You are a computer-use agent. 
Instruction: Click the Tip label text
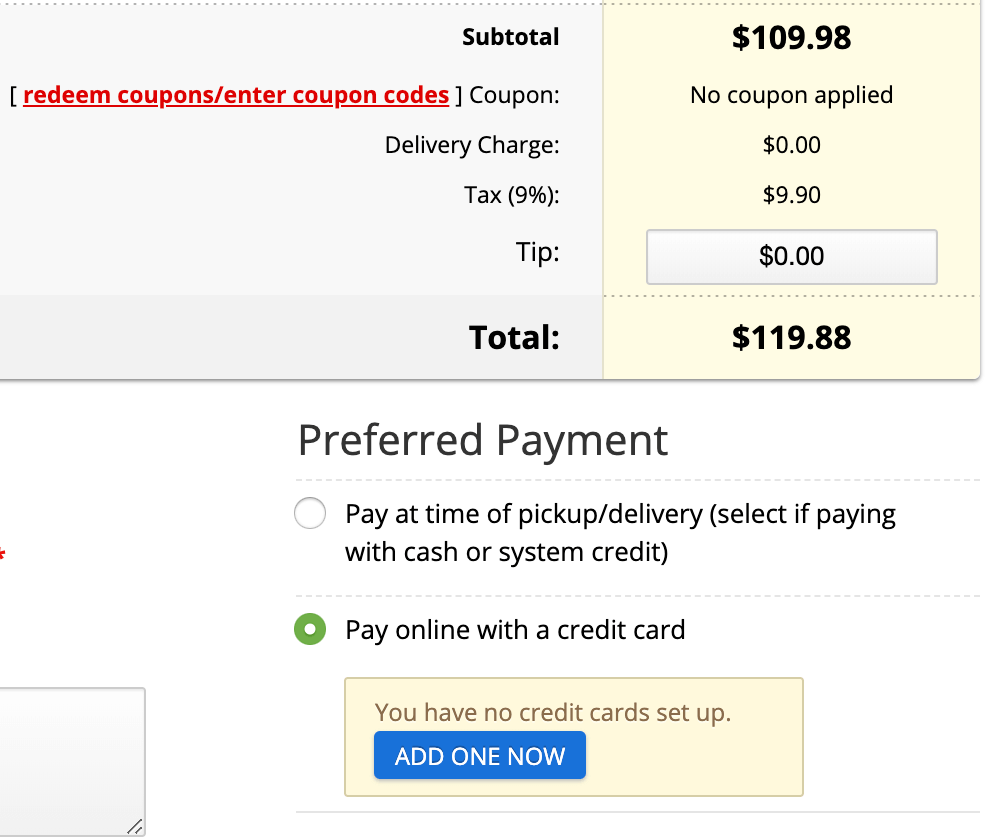tap(538, 252)
